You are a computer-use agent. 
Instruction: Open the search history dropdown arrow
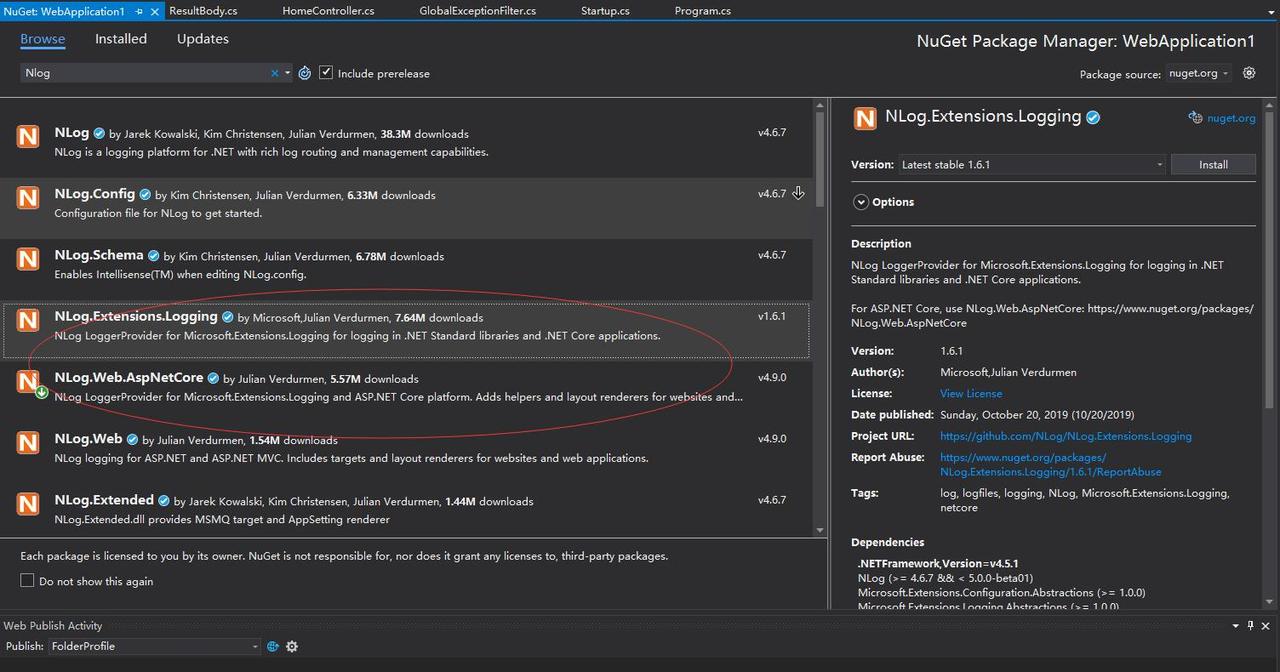(288, 73)
